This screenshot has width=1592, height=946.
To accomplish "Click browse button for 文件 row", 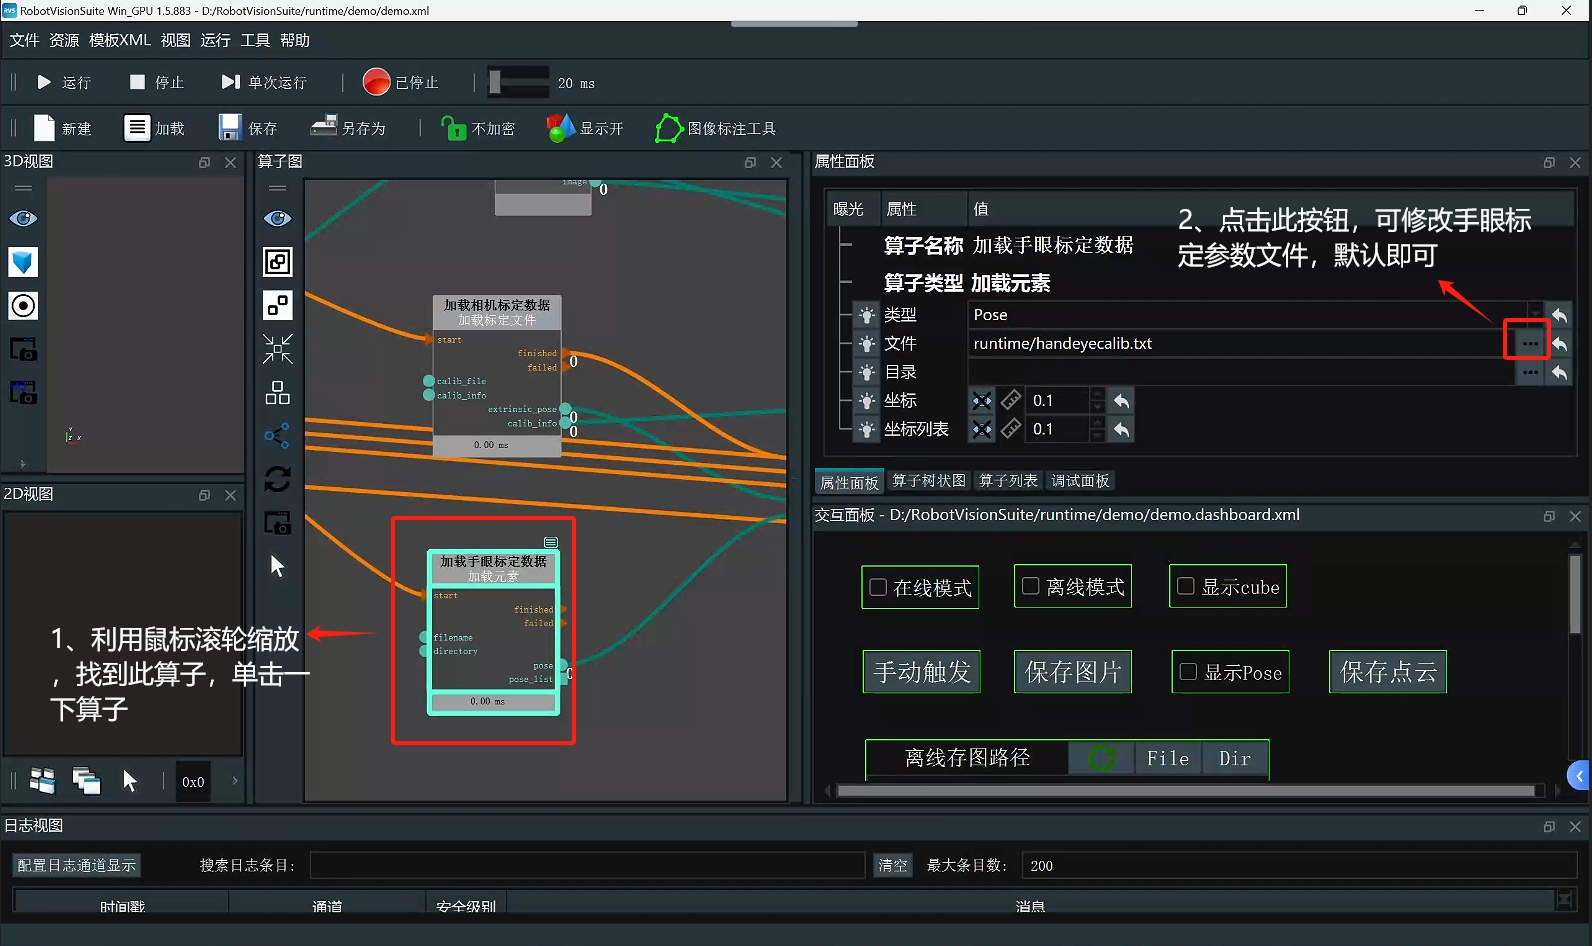I will (1530, 343).
